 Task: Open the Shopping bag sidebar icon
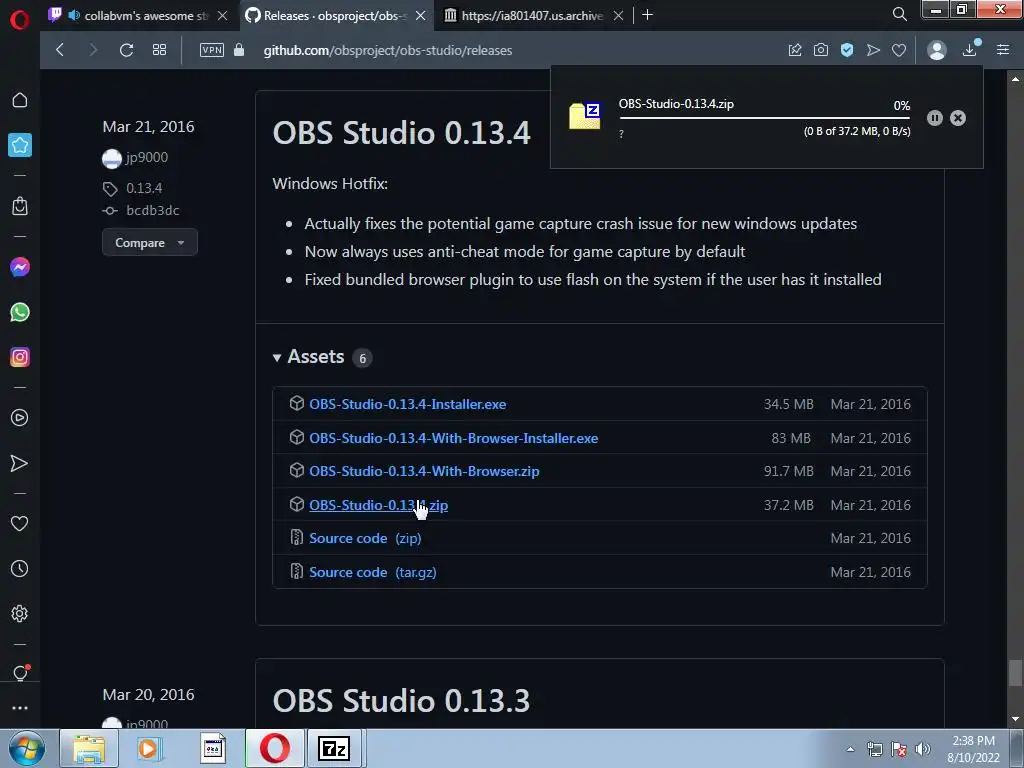(x=20, y=206)
